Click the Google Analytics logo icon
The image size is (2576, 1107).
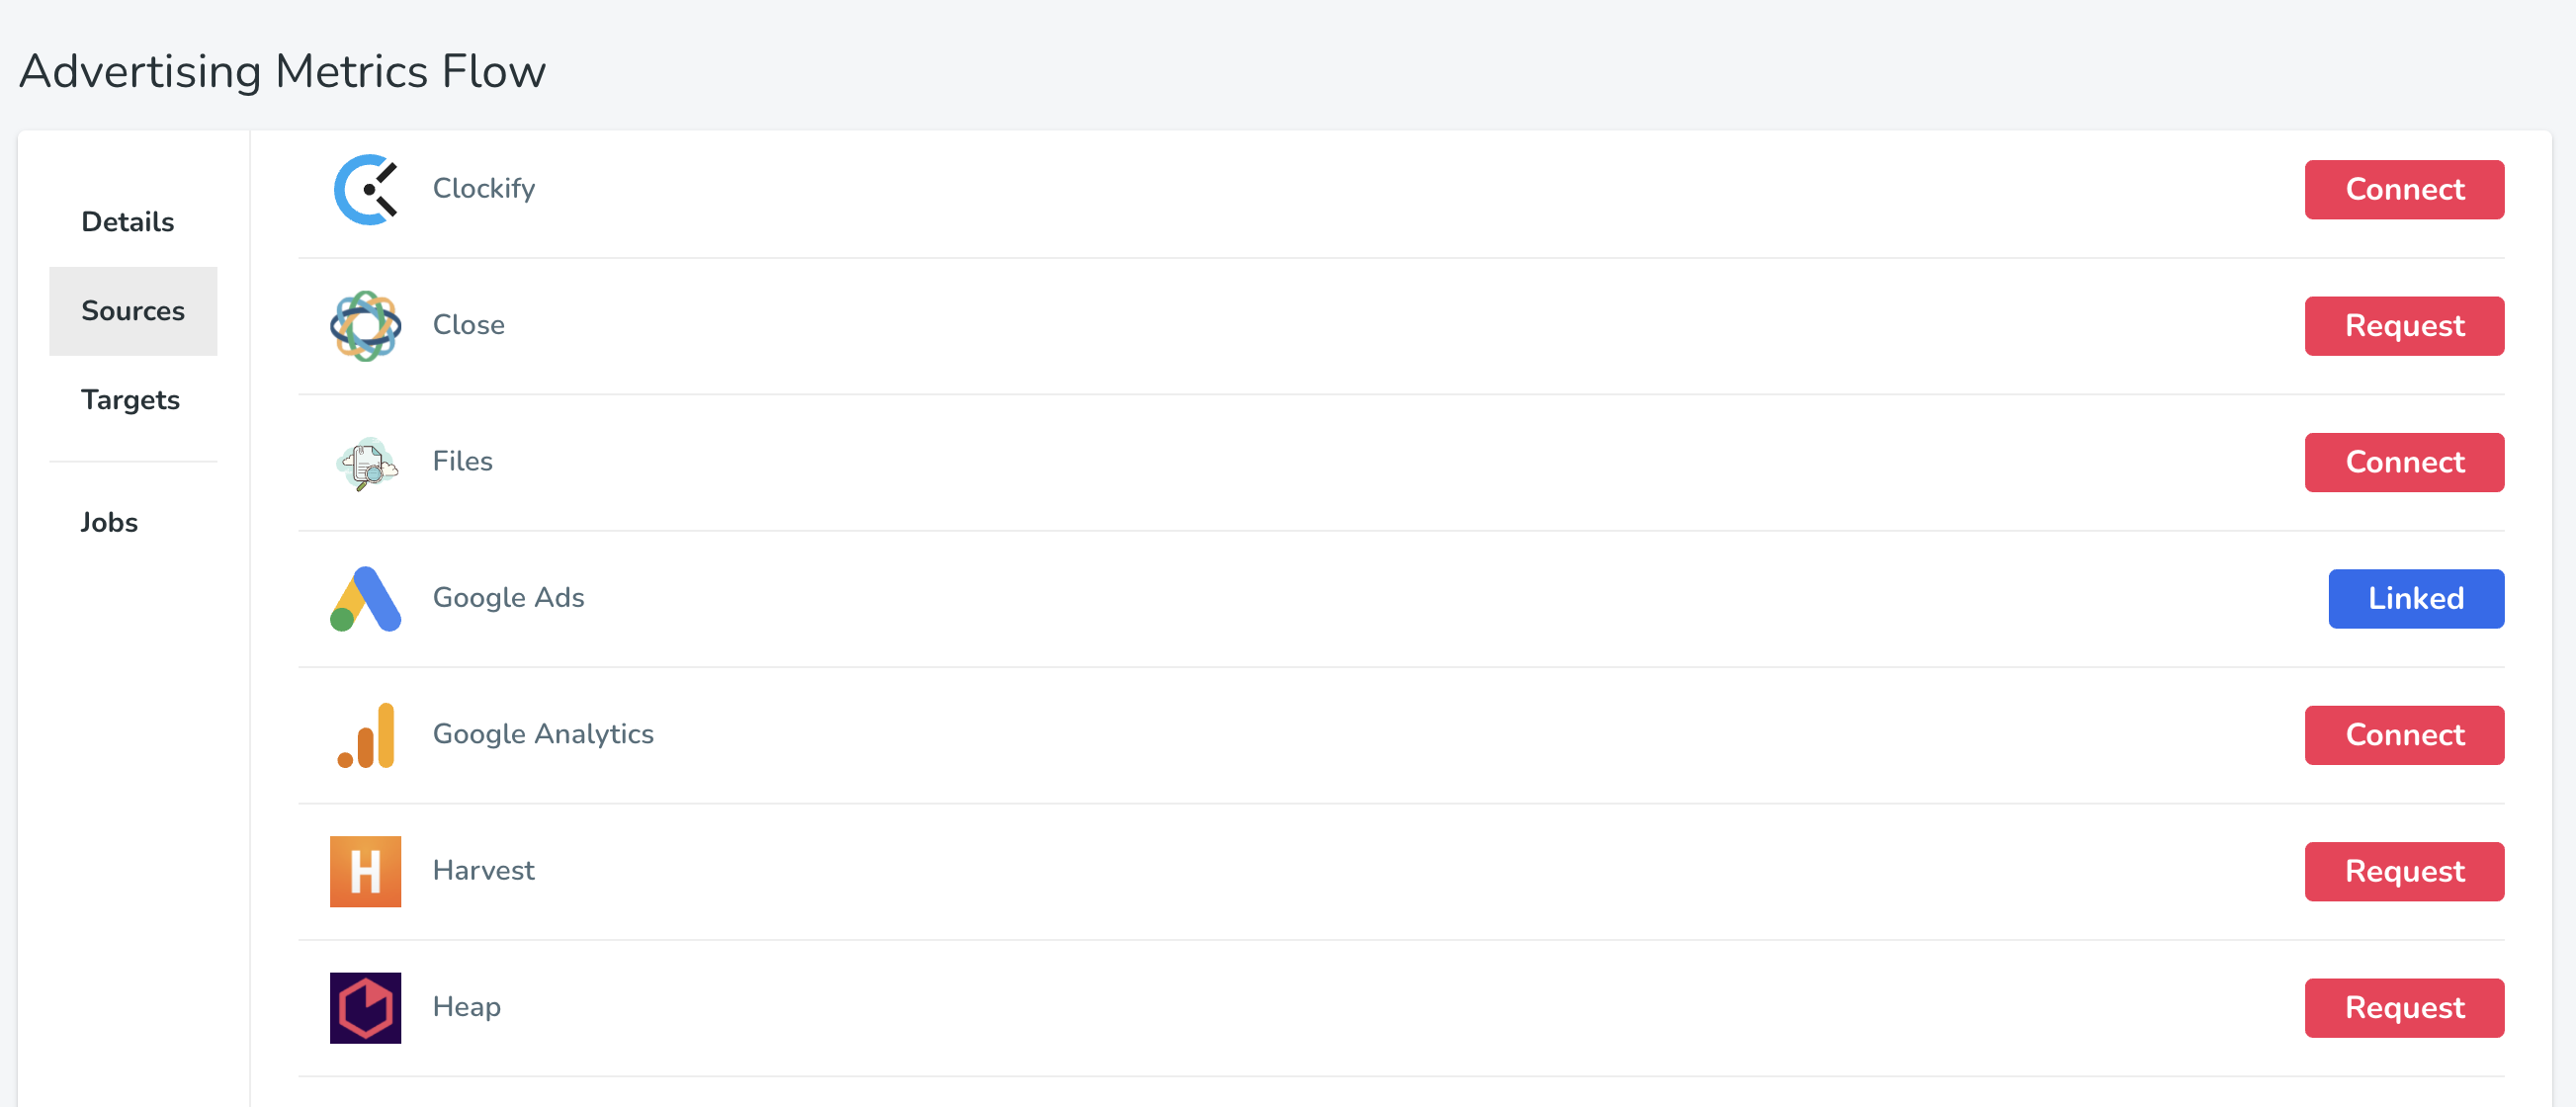pos(365,735)
